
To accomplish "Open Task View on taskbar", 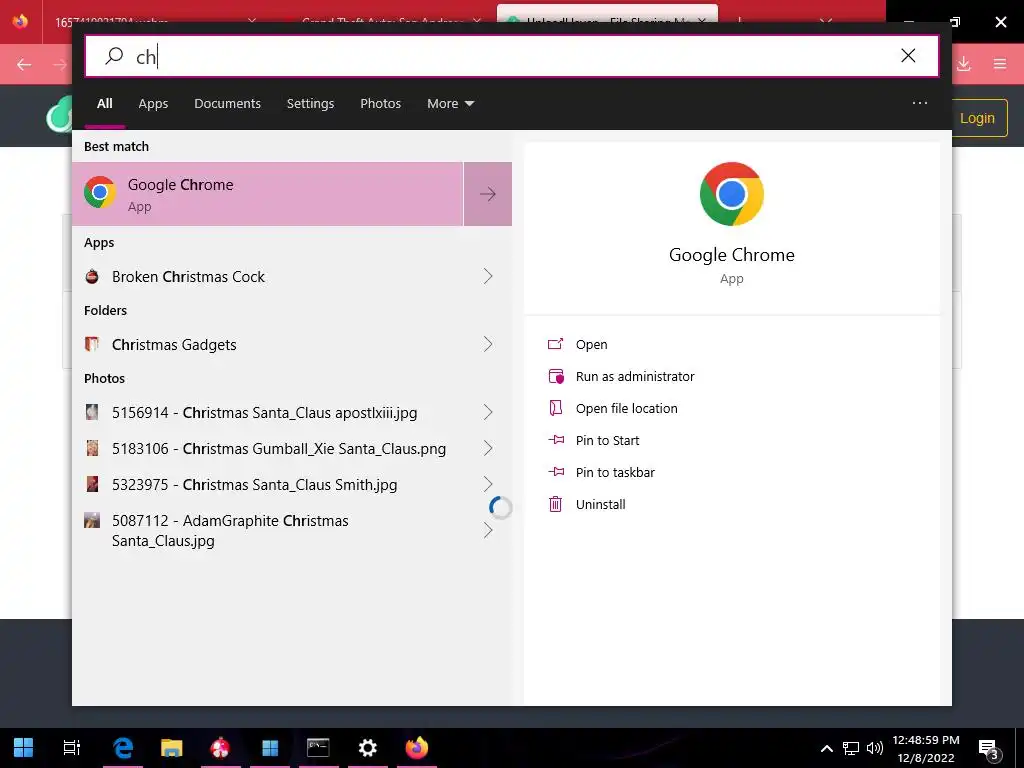I will [x=71, y=747].
